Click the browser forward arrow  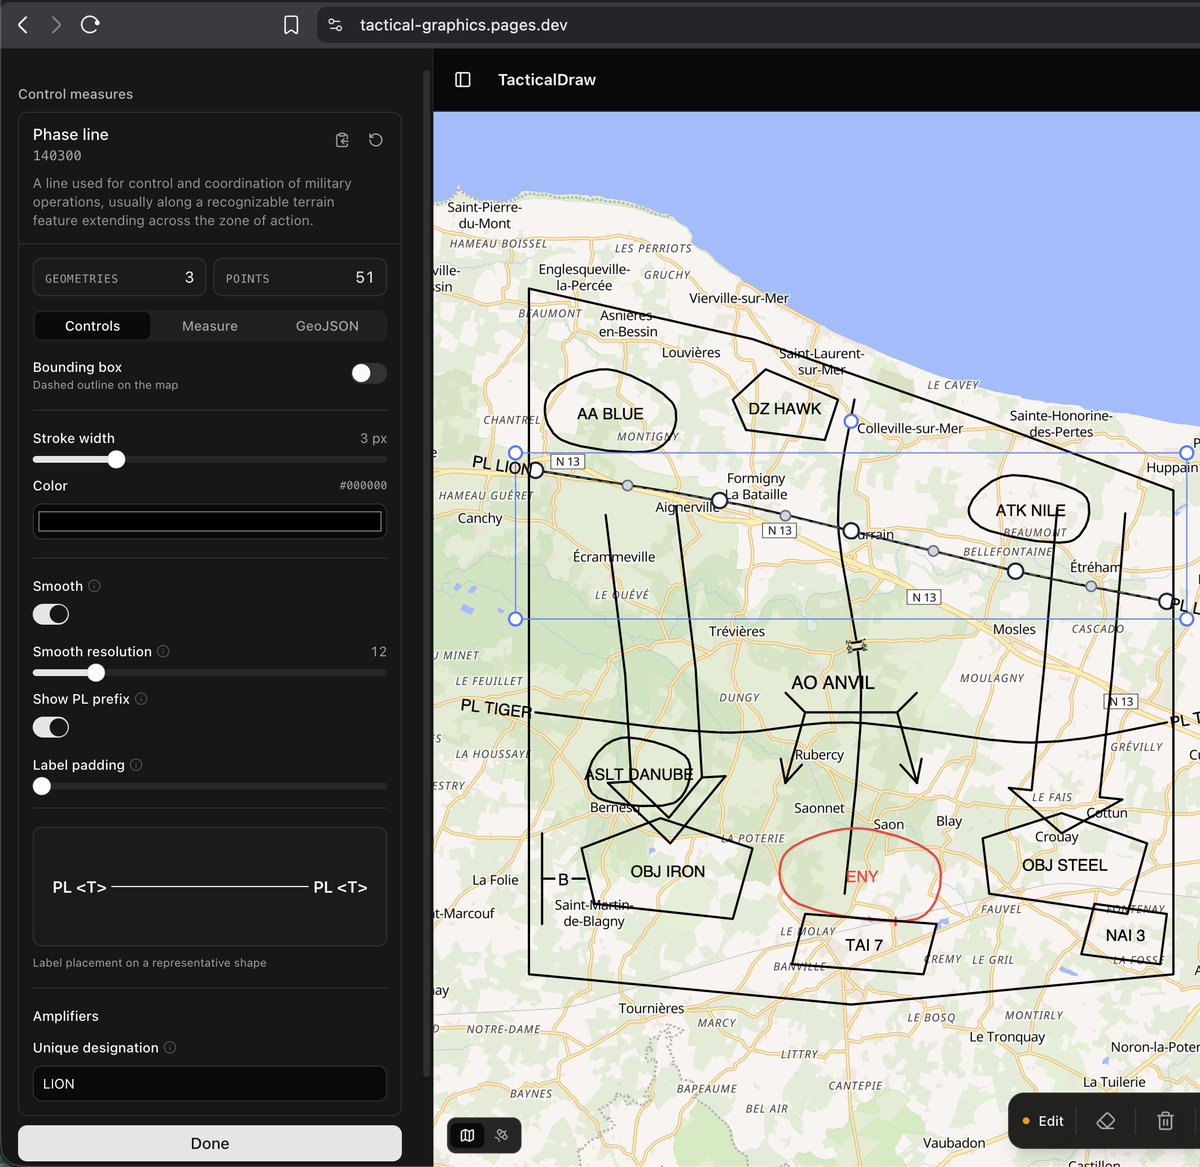56,24
